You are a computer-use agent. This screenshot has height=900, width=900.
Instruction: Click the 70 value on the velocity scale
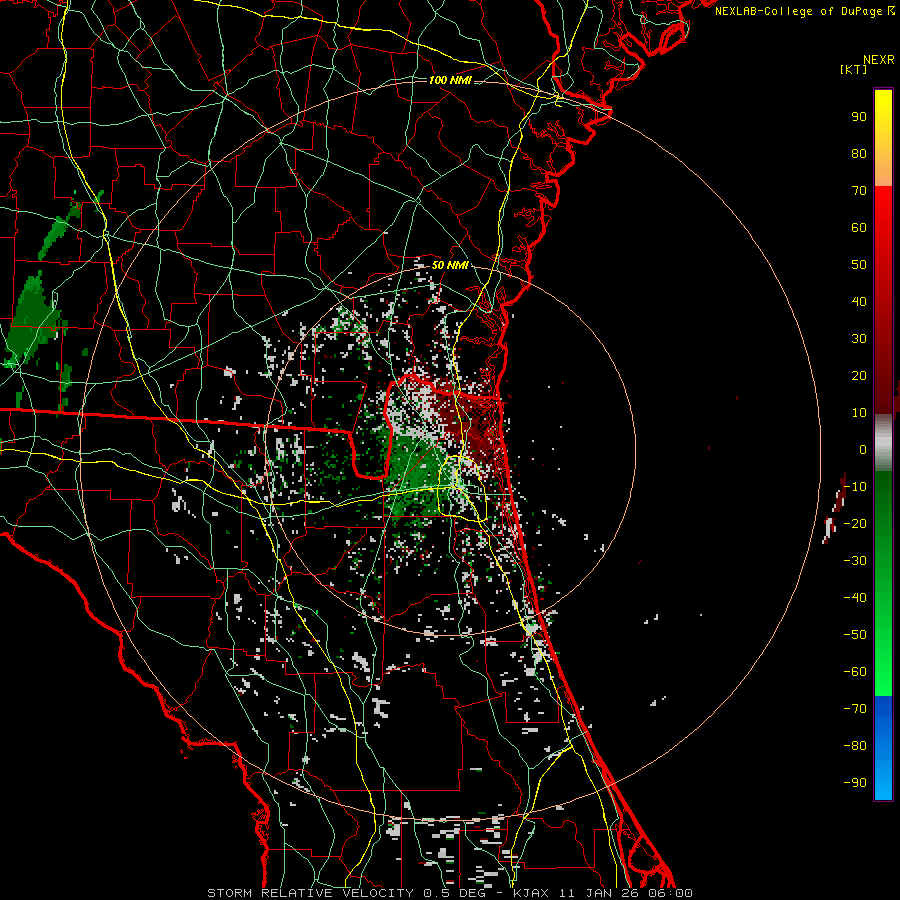coord(859,191)
